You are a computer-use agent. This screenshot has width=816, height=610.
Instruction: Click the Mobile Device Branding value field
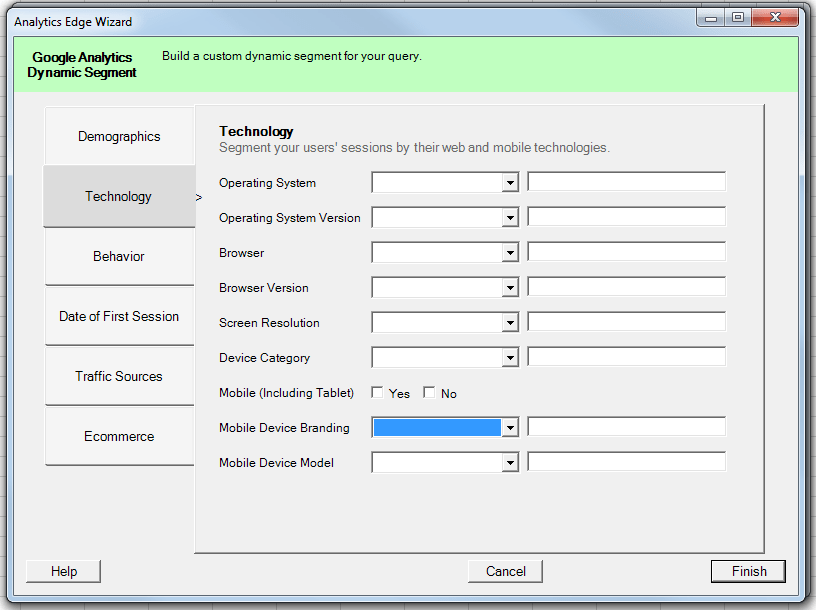(626, 428)
